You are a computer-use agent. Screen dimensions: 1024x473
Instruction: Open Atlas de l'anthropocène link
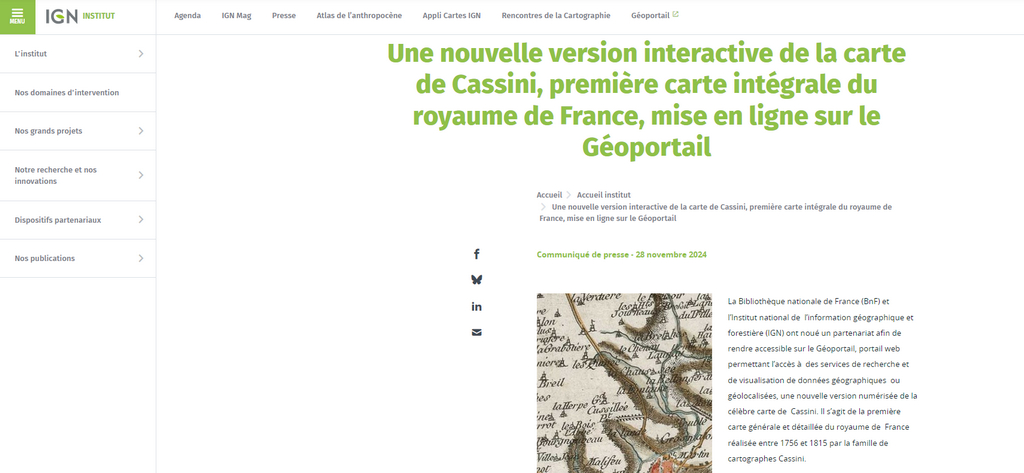359,16
